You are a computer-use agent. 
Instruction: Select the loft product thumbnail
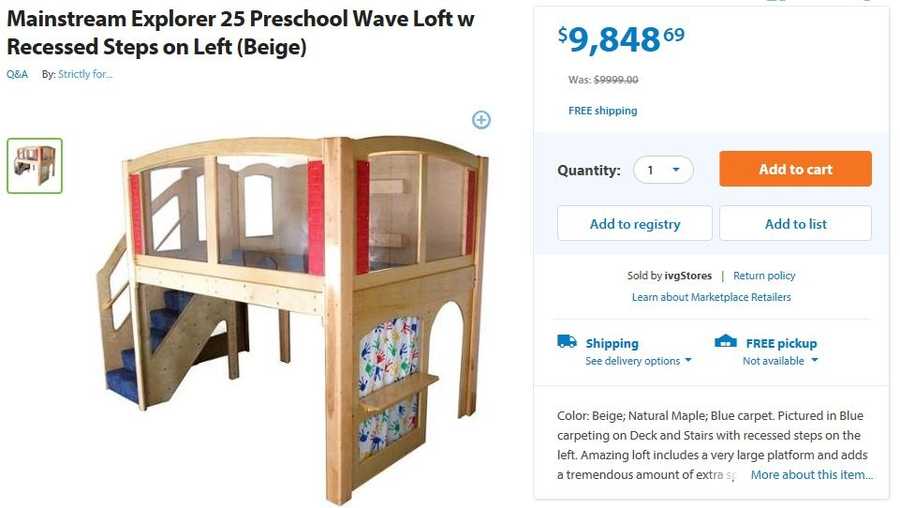pos(35,166)
